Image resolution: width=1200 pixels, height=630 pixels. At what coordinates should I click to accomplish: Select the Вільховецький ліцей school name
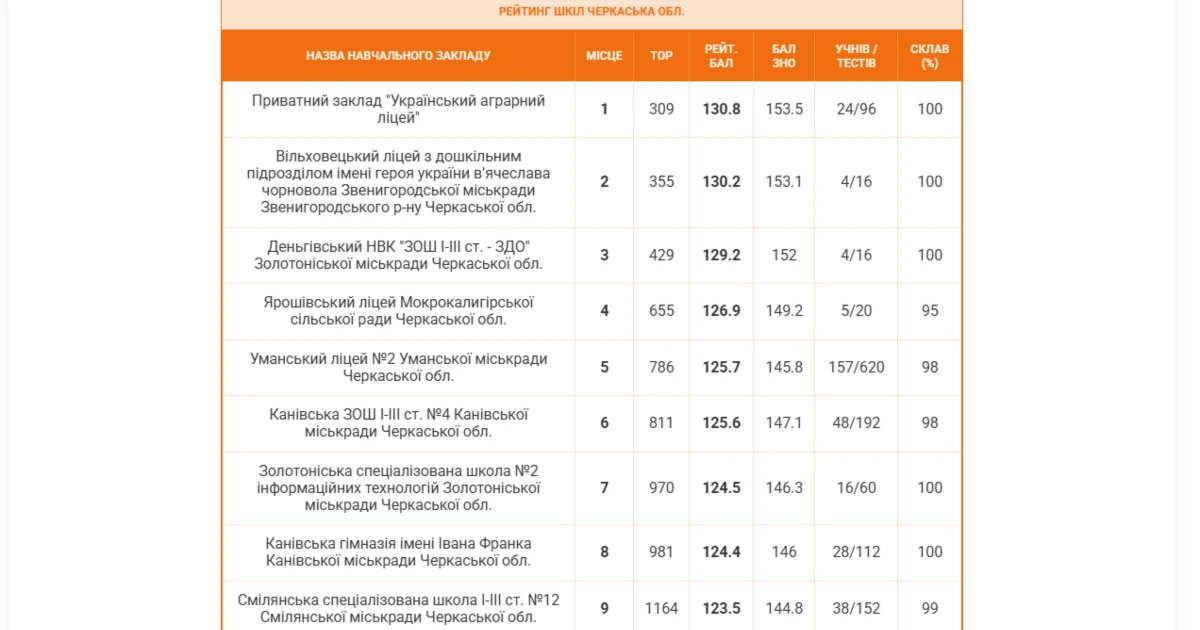[398, 182]
